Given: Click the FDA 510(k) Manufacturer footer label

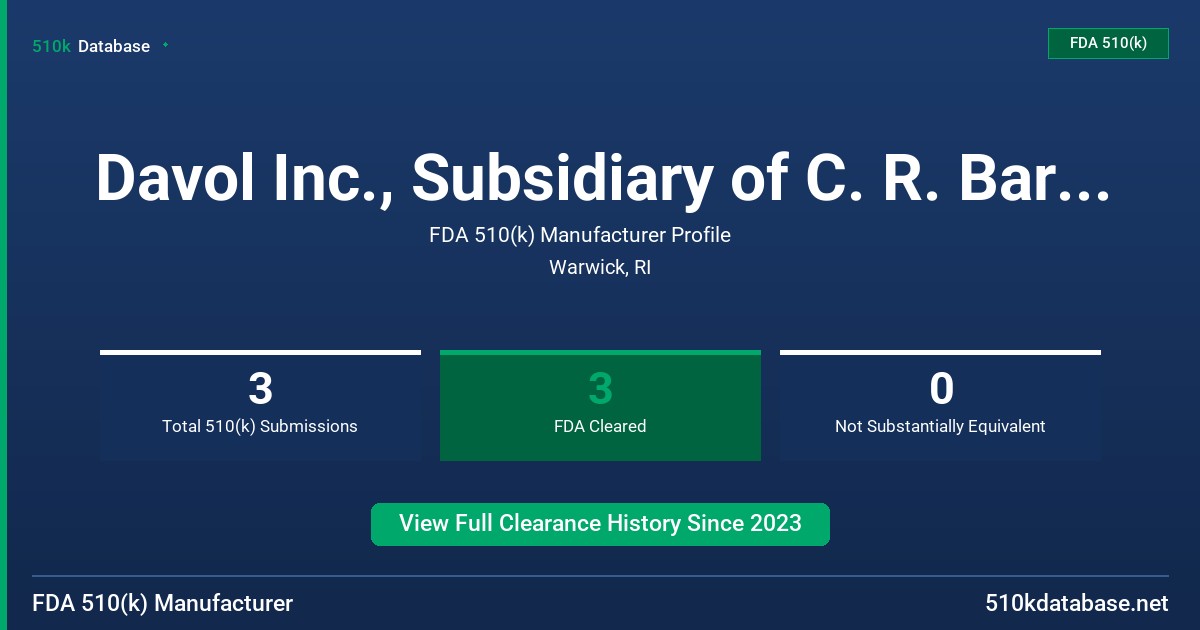Looking at the screenshot, I should pyautogui.click(x=163, y=603).
